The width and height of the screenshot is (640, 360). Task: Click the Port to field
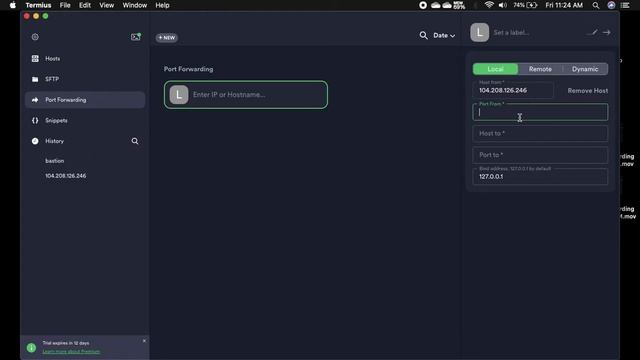pos(540,155)
